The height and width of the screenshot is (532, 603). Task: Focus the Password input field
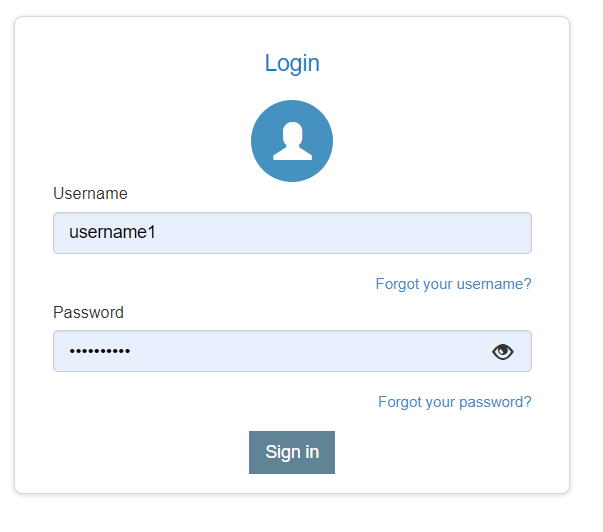tap(270, 351)
